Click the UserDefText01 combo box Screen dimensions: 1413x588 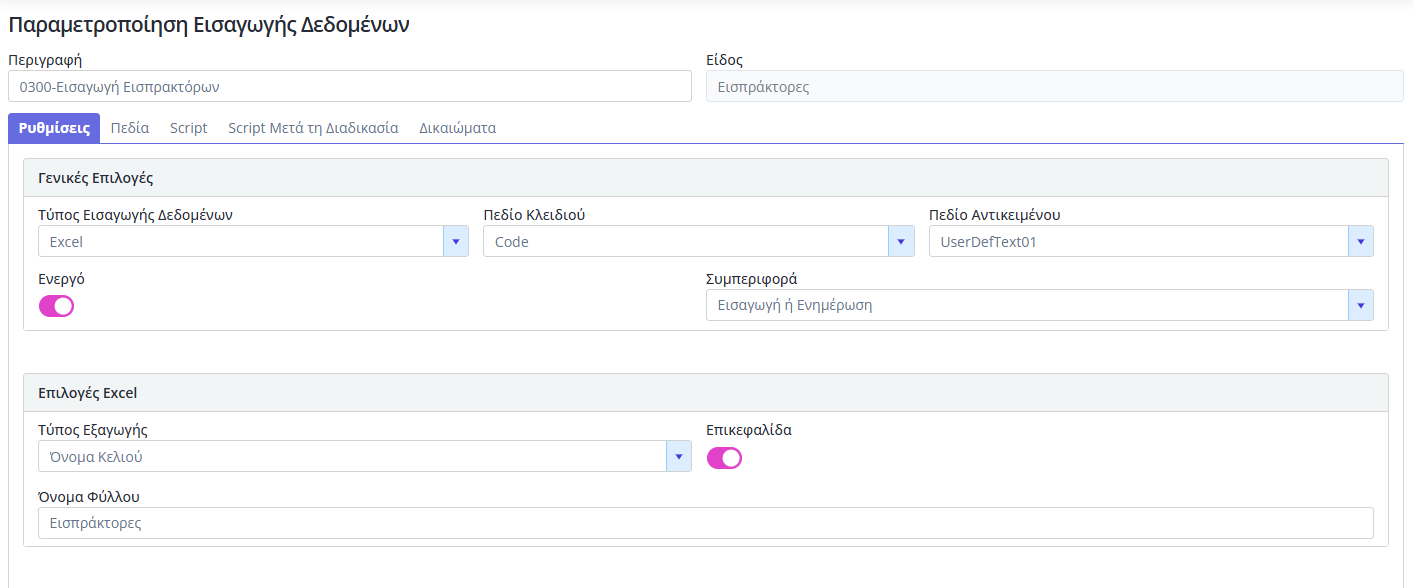coord(1137,241)
